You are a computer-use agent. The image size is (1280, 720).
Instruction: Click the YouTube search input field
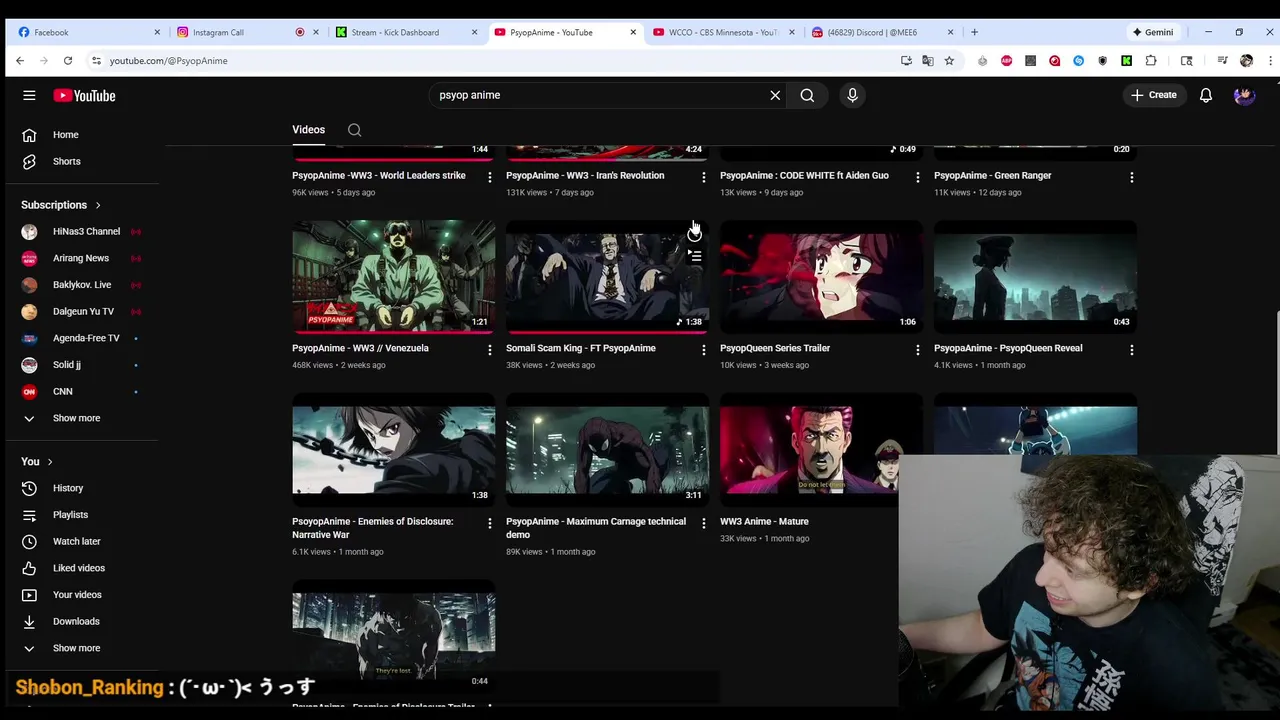click(600, 95)
